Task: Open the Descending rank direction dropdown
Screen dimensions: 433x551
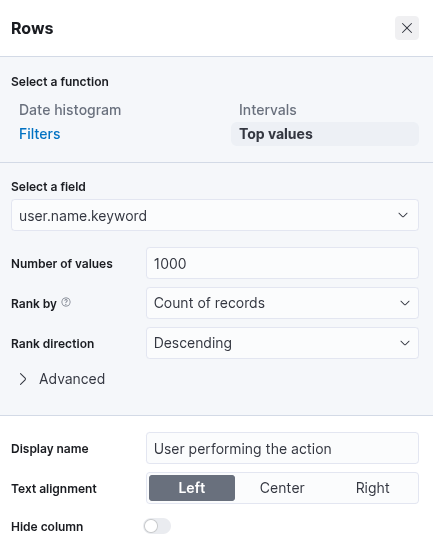Action: (x=282, y=343)
